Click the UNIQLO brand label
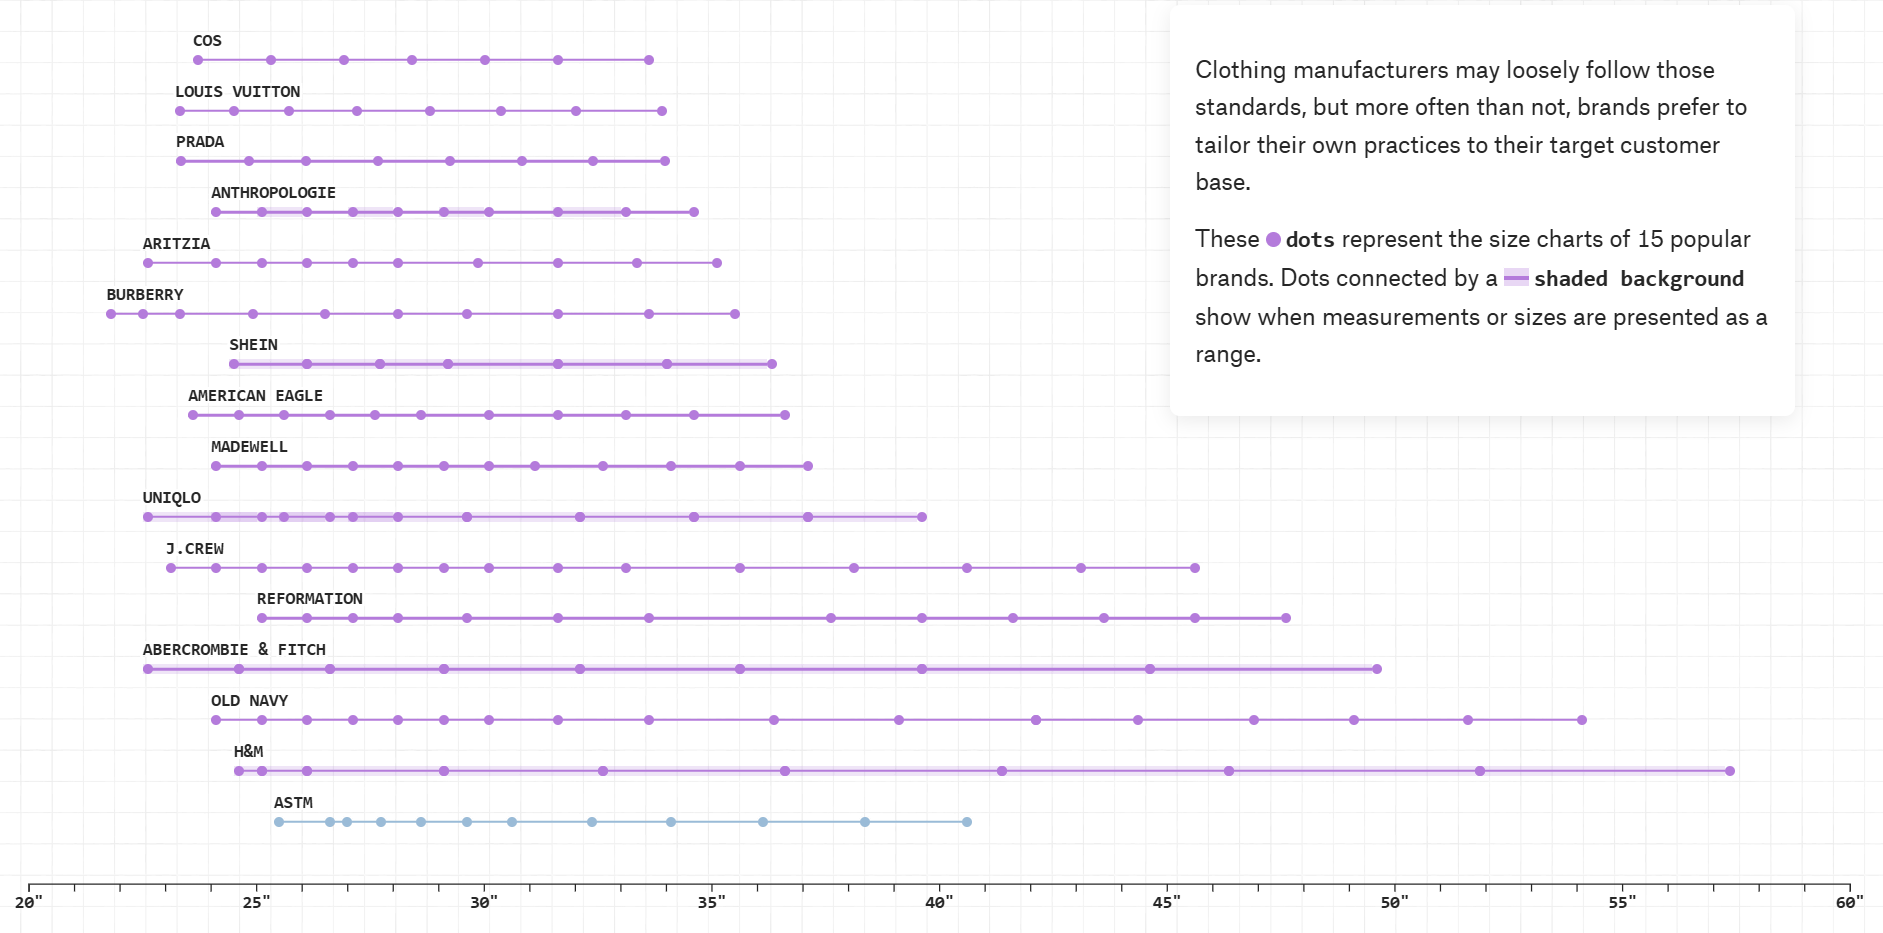Viewport: 1883px width, 933px height. (171, 498)
